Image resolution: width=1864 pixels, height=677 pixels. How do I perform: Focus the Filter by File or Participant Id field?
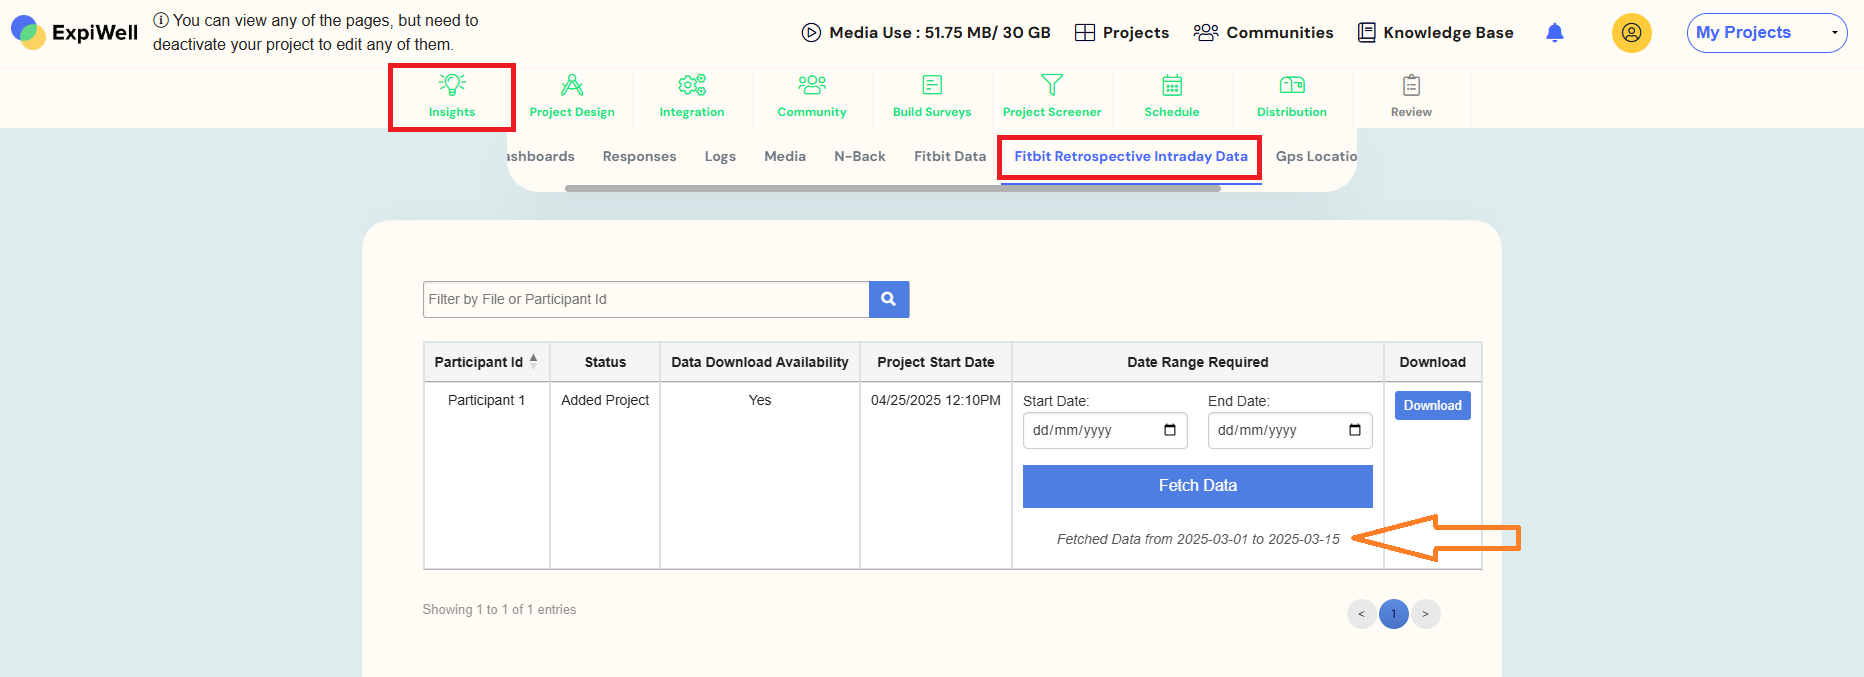(x=646, y=299)
